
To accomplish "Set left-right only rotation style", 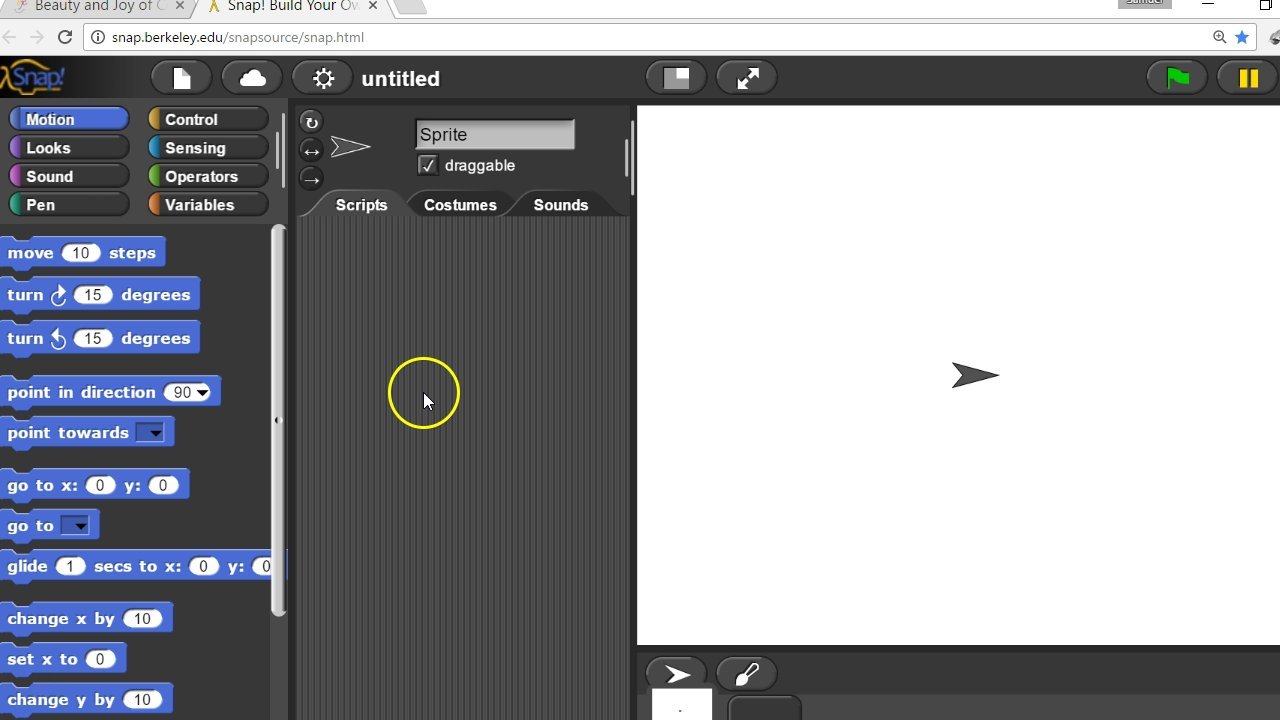I will (311, 149).
